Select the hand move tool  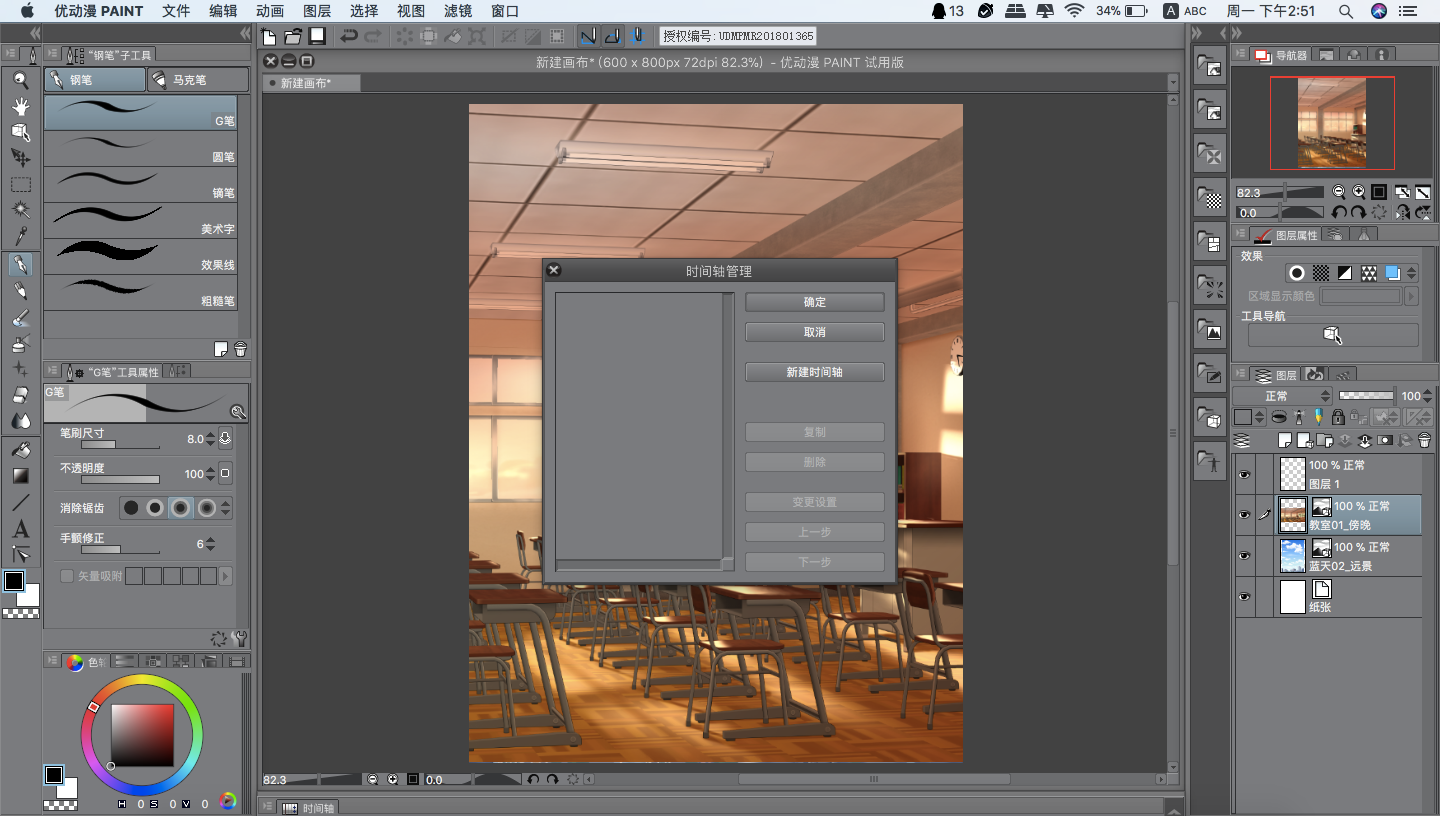coord(20,106)
